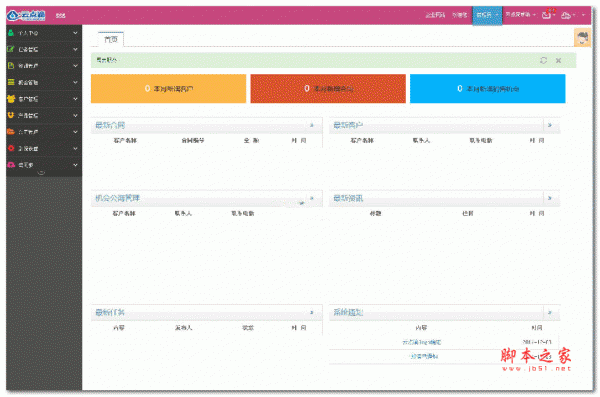
Task: Click the cloud logo at top left
Action: (26, 15)
